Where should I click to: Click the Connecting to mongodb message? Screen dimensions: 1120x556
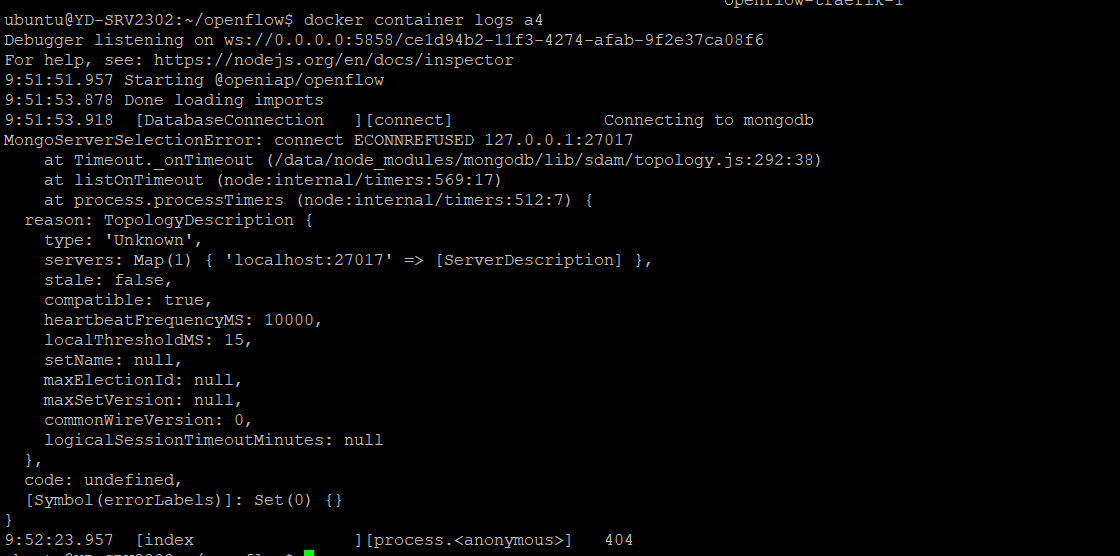click(x=709, y=120)
